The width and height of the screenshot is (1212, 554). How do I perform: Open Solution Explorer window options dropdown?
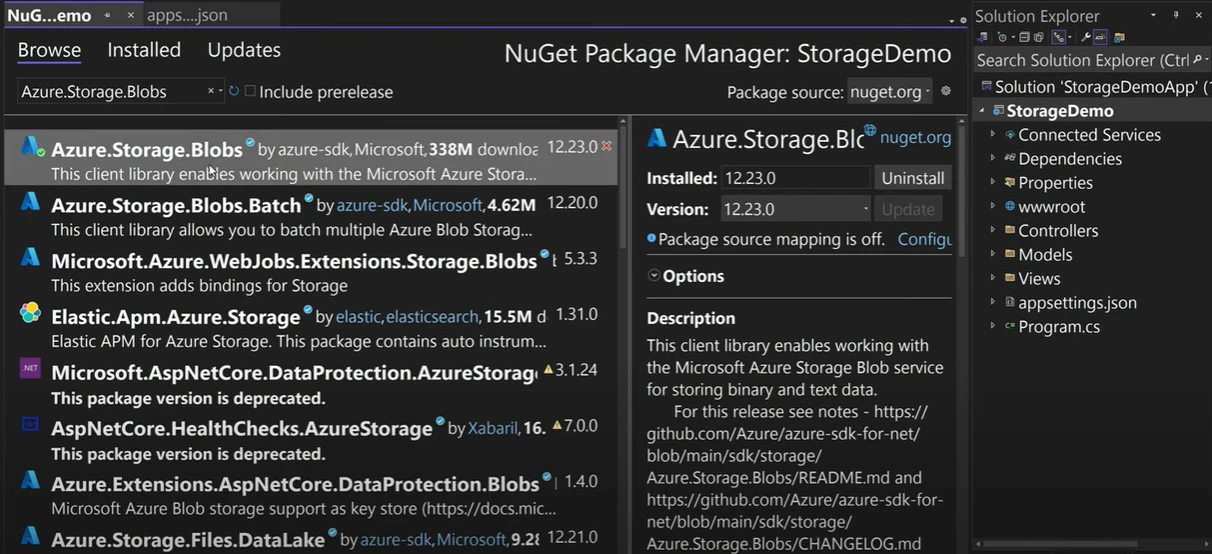coord(1153,15)
